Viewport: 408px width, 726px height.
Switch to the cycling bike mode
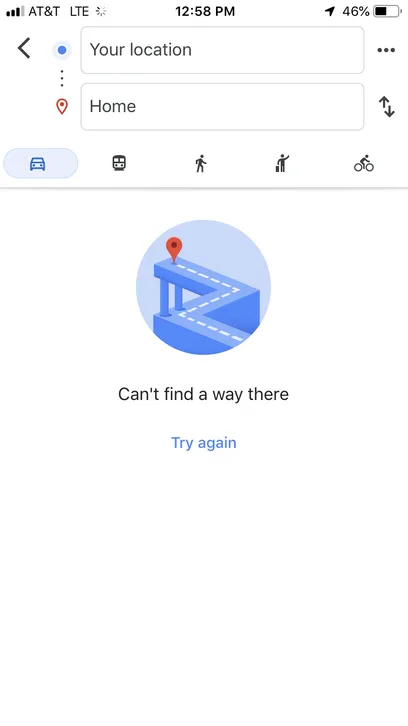[x=364, y=163]
